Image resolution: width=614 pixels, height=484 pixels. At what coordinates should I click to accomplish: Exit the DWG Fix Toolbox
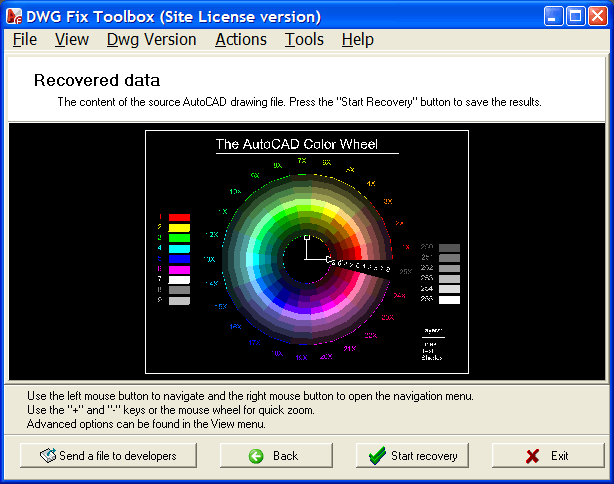coord(548,455)
